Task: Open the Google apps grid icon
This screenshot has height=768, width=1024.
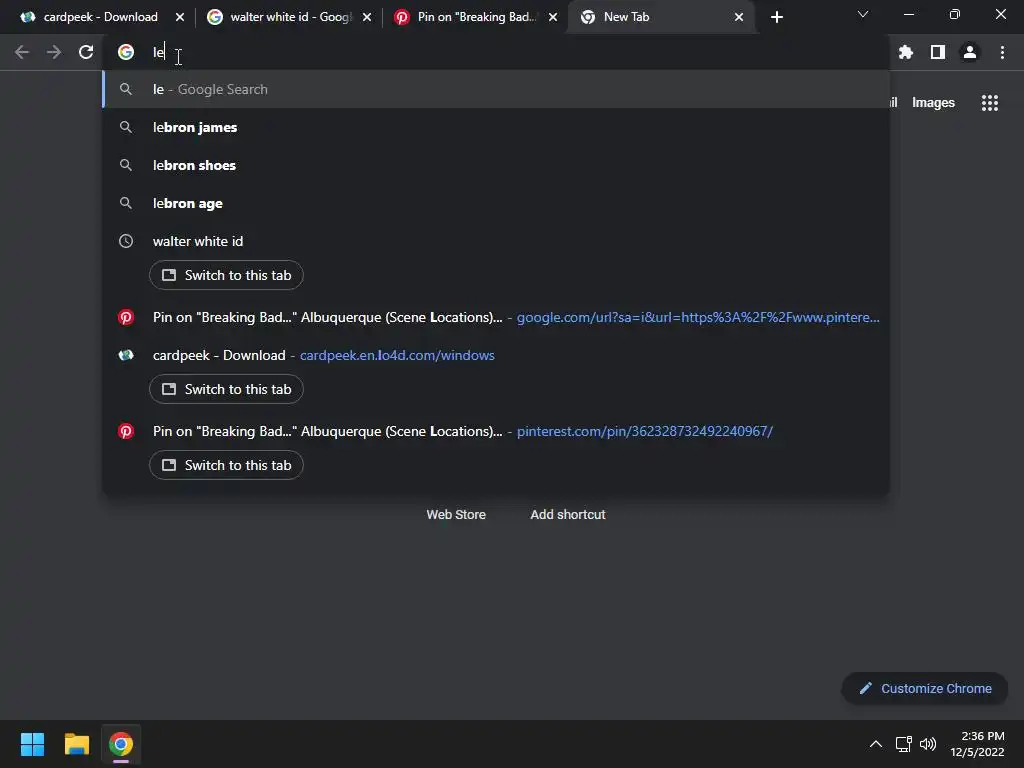Action: pyautogui.click(x=989, y=103)
